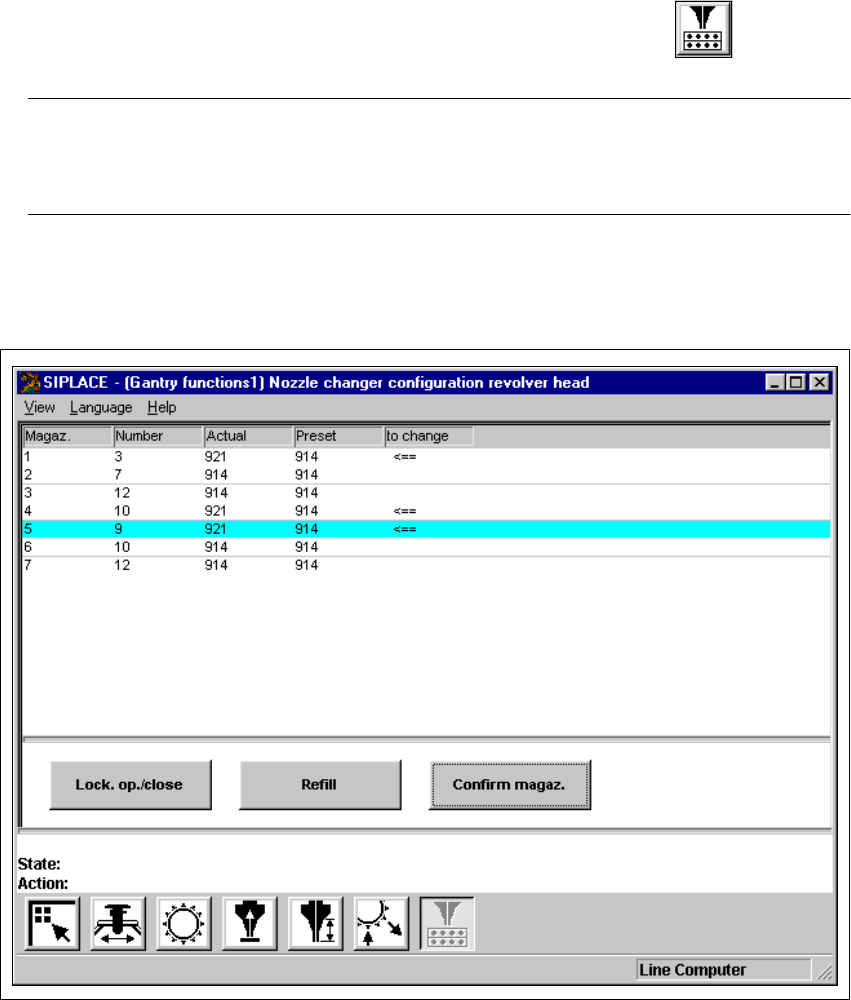The width and height of the screenshot is (851, 1000).
Task: Click the Line Computer status bar field
Action: (723, 970)
